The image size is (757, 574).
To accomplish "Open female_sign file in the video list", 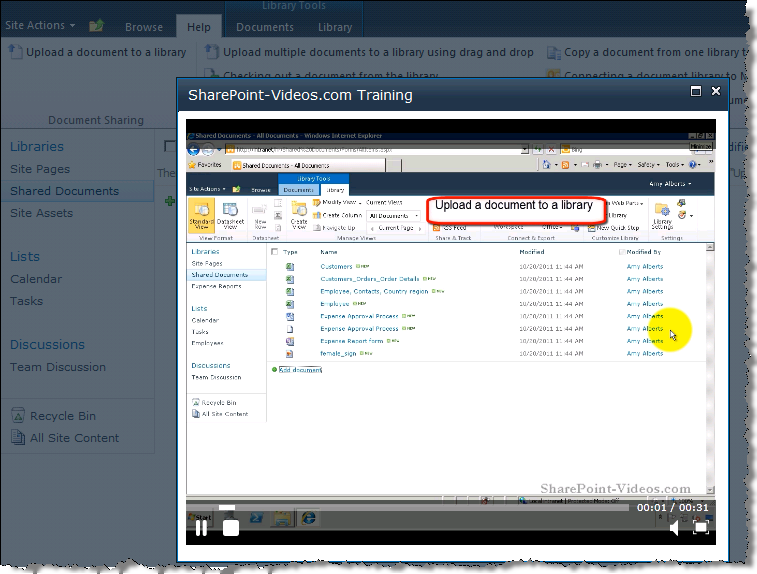I will [x=338, y=353].
